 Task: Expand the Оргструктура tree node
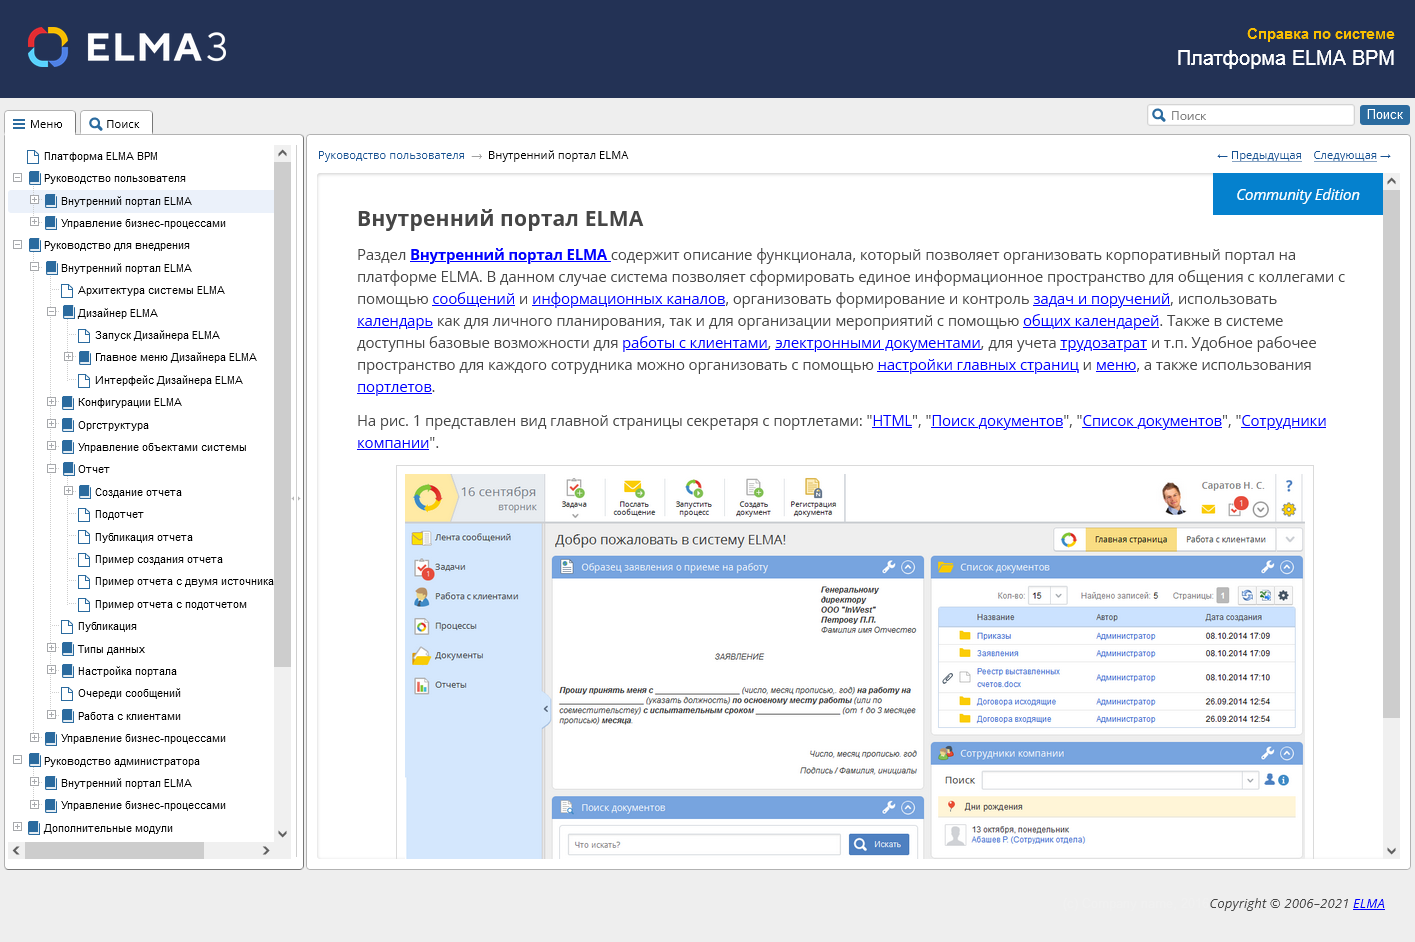click(x=51, y=424)
